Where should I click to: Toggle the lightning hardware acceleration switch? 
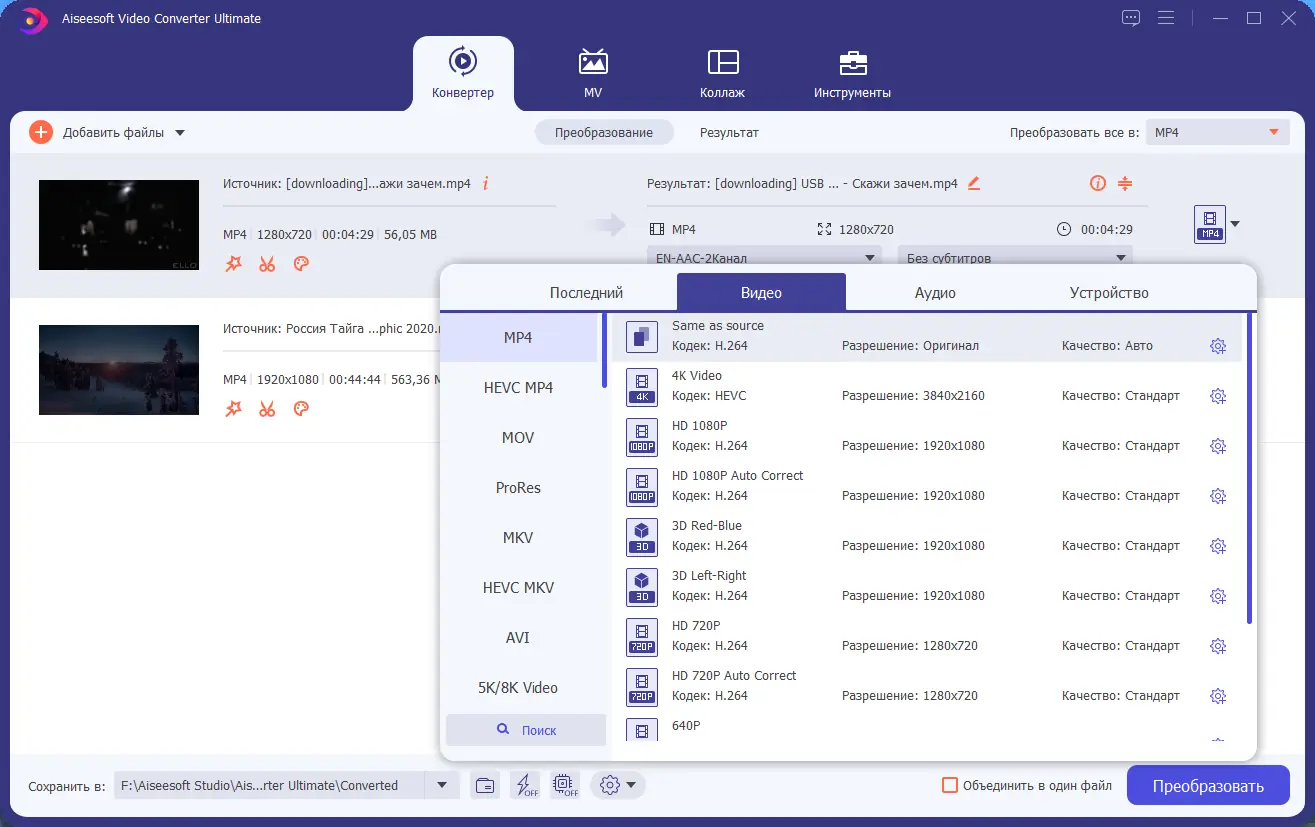[x=525, y=785]
